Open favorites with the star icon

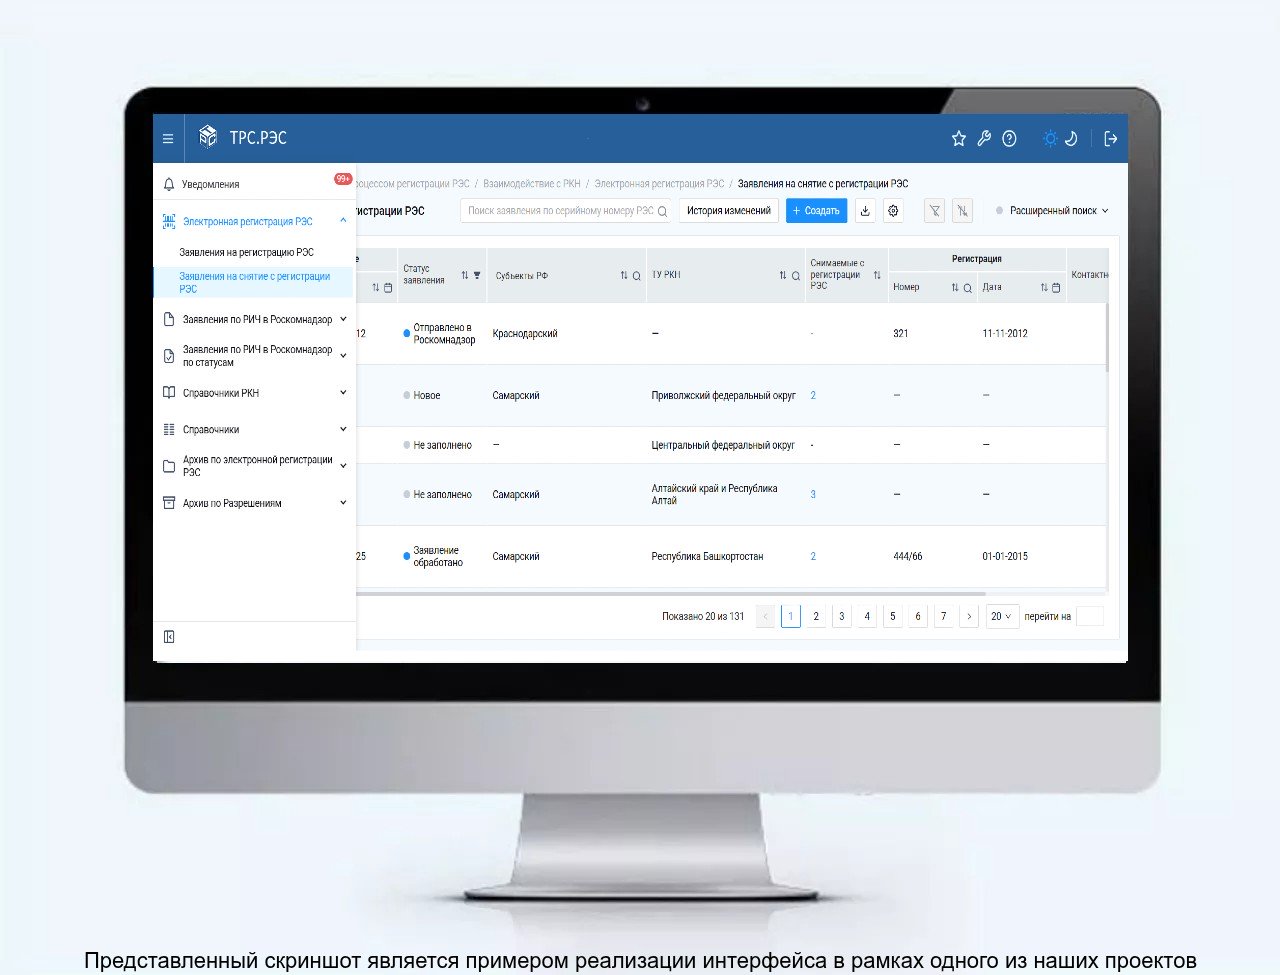point(958,139)
